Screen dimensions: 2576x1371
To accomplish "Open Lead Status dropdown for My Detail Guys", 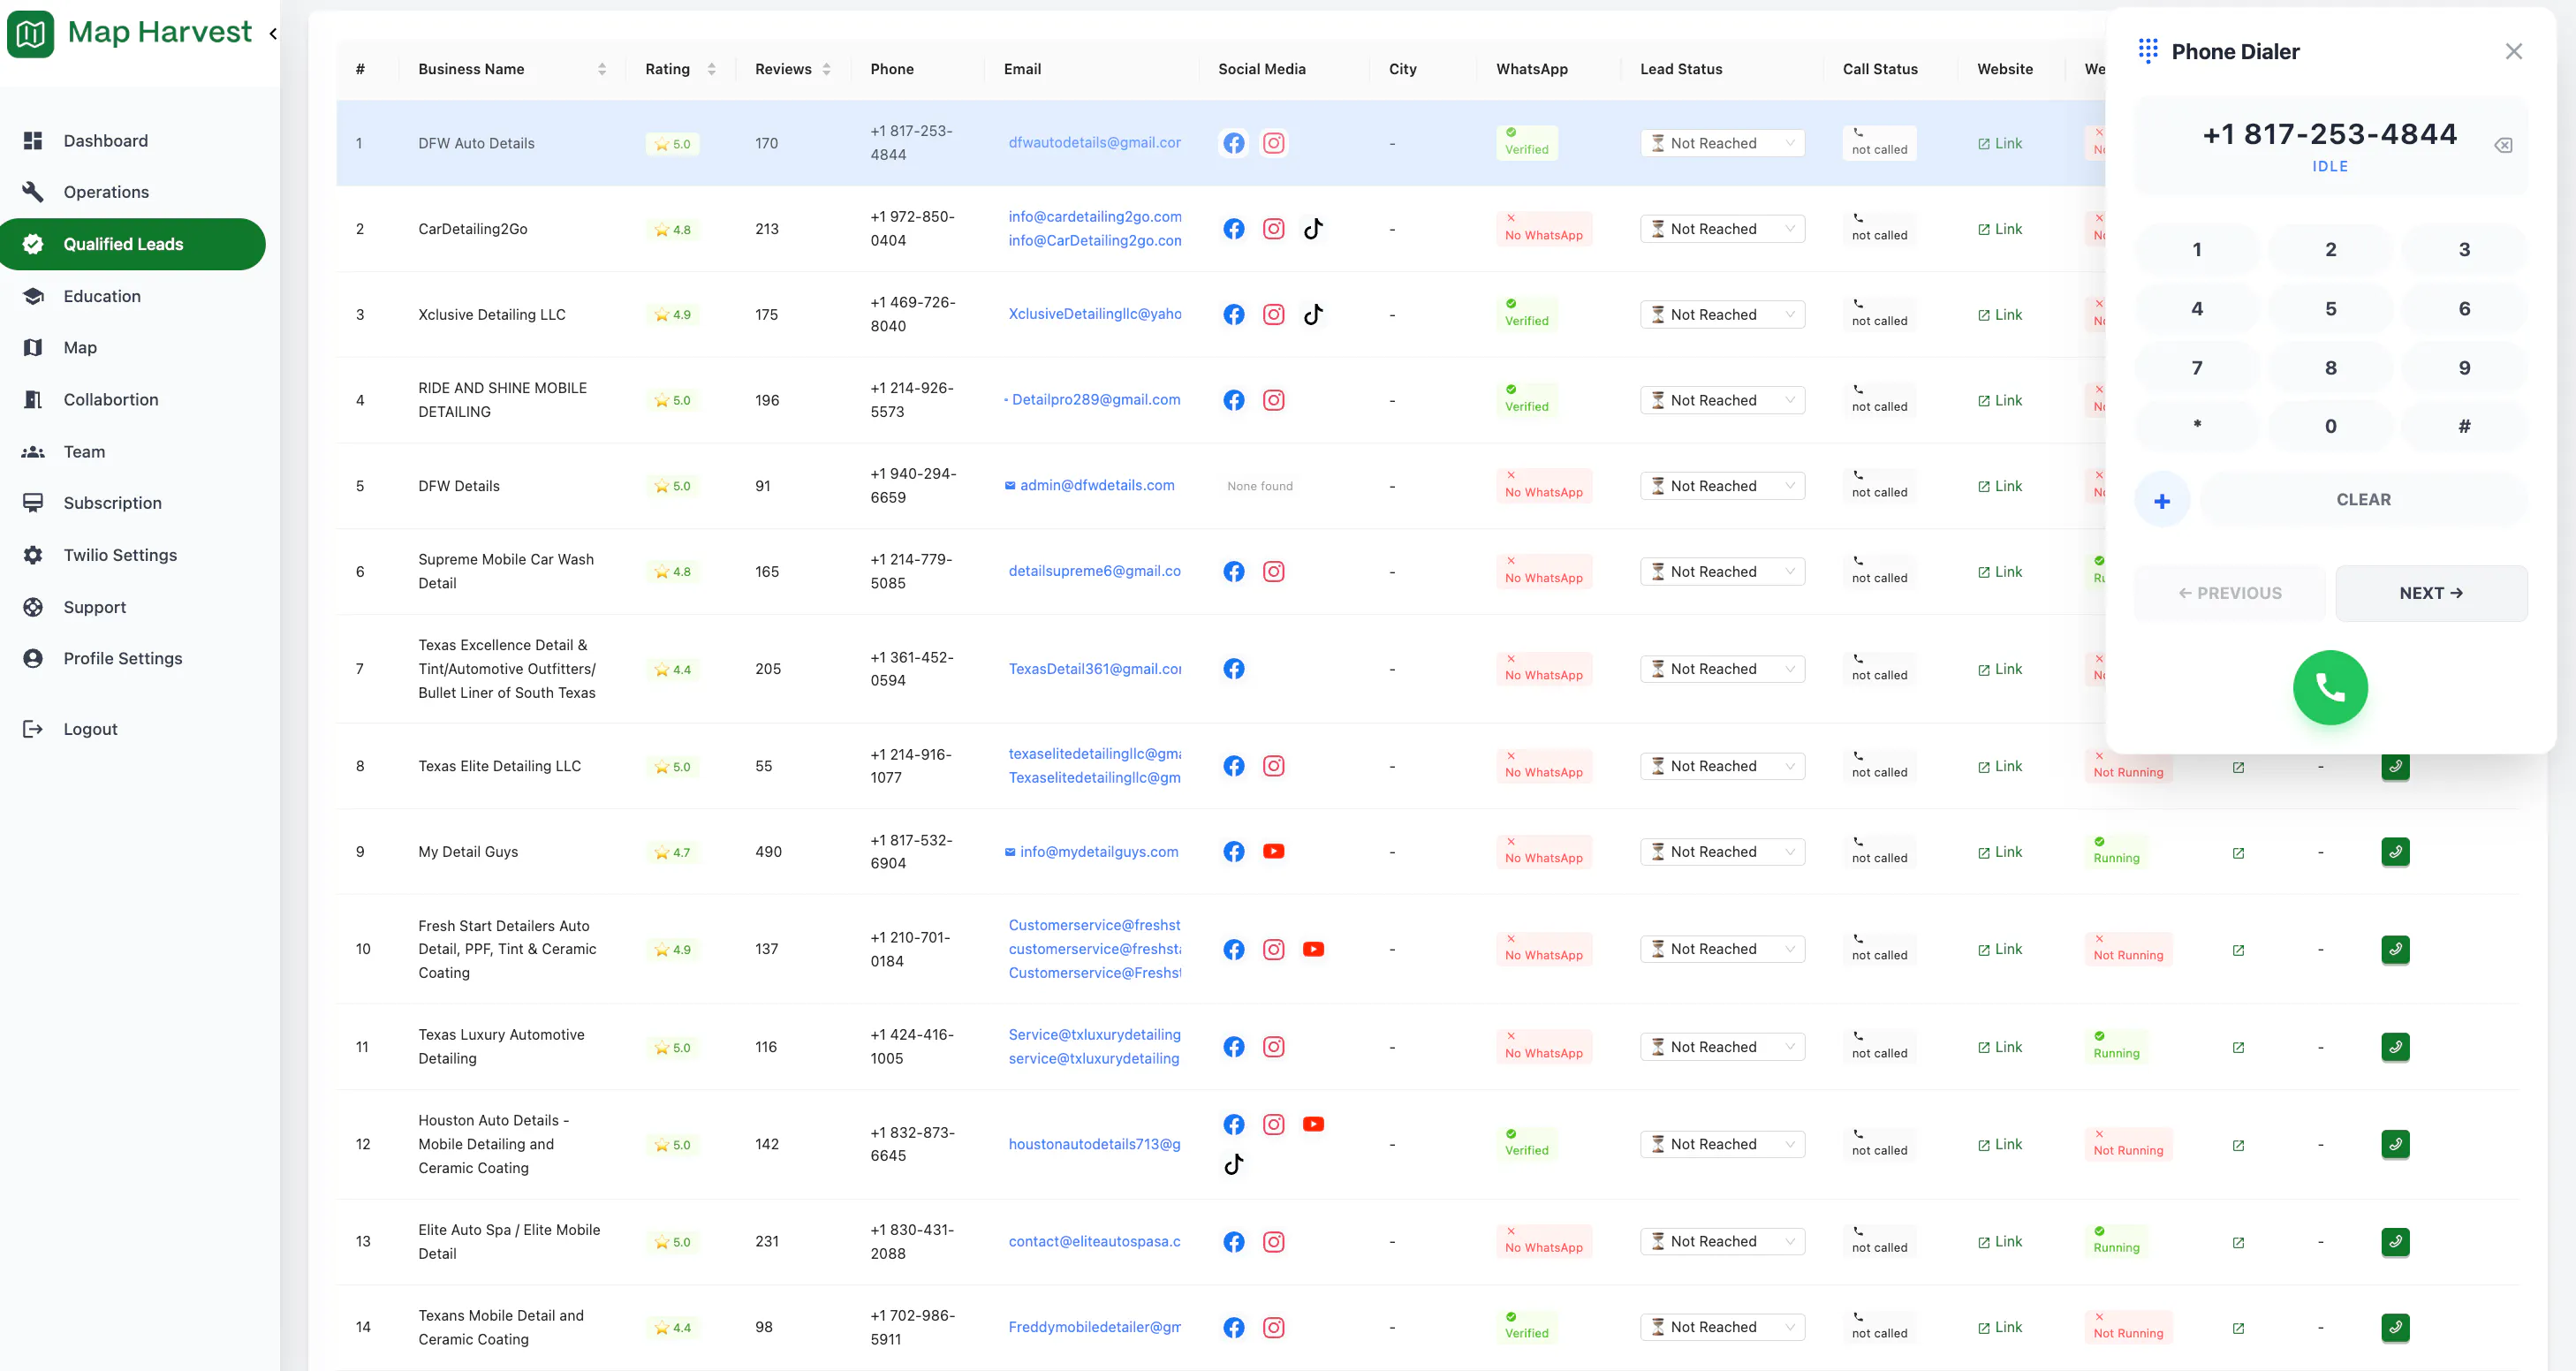I will tap(1722, 852).
